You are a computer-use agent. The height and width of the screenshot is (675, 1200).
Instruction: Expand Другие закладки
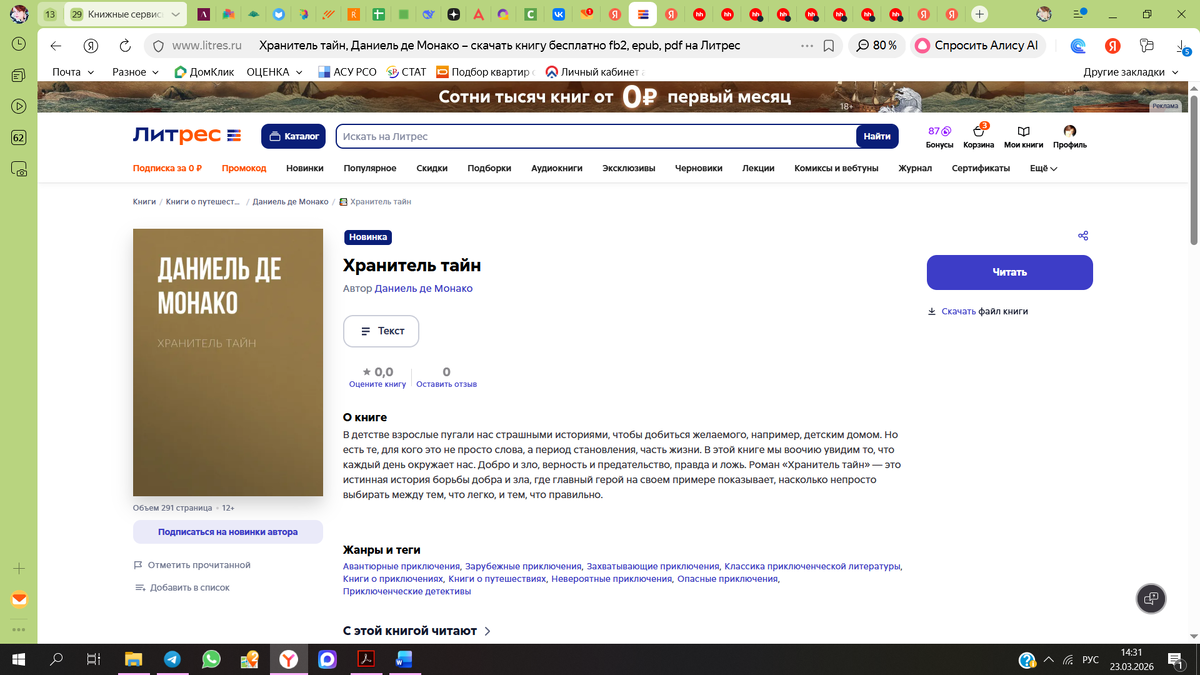tap(1131, 72)
